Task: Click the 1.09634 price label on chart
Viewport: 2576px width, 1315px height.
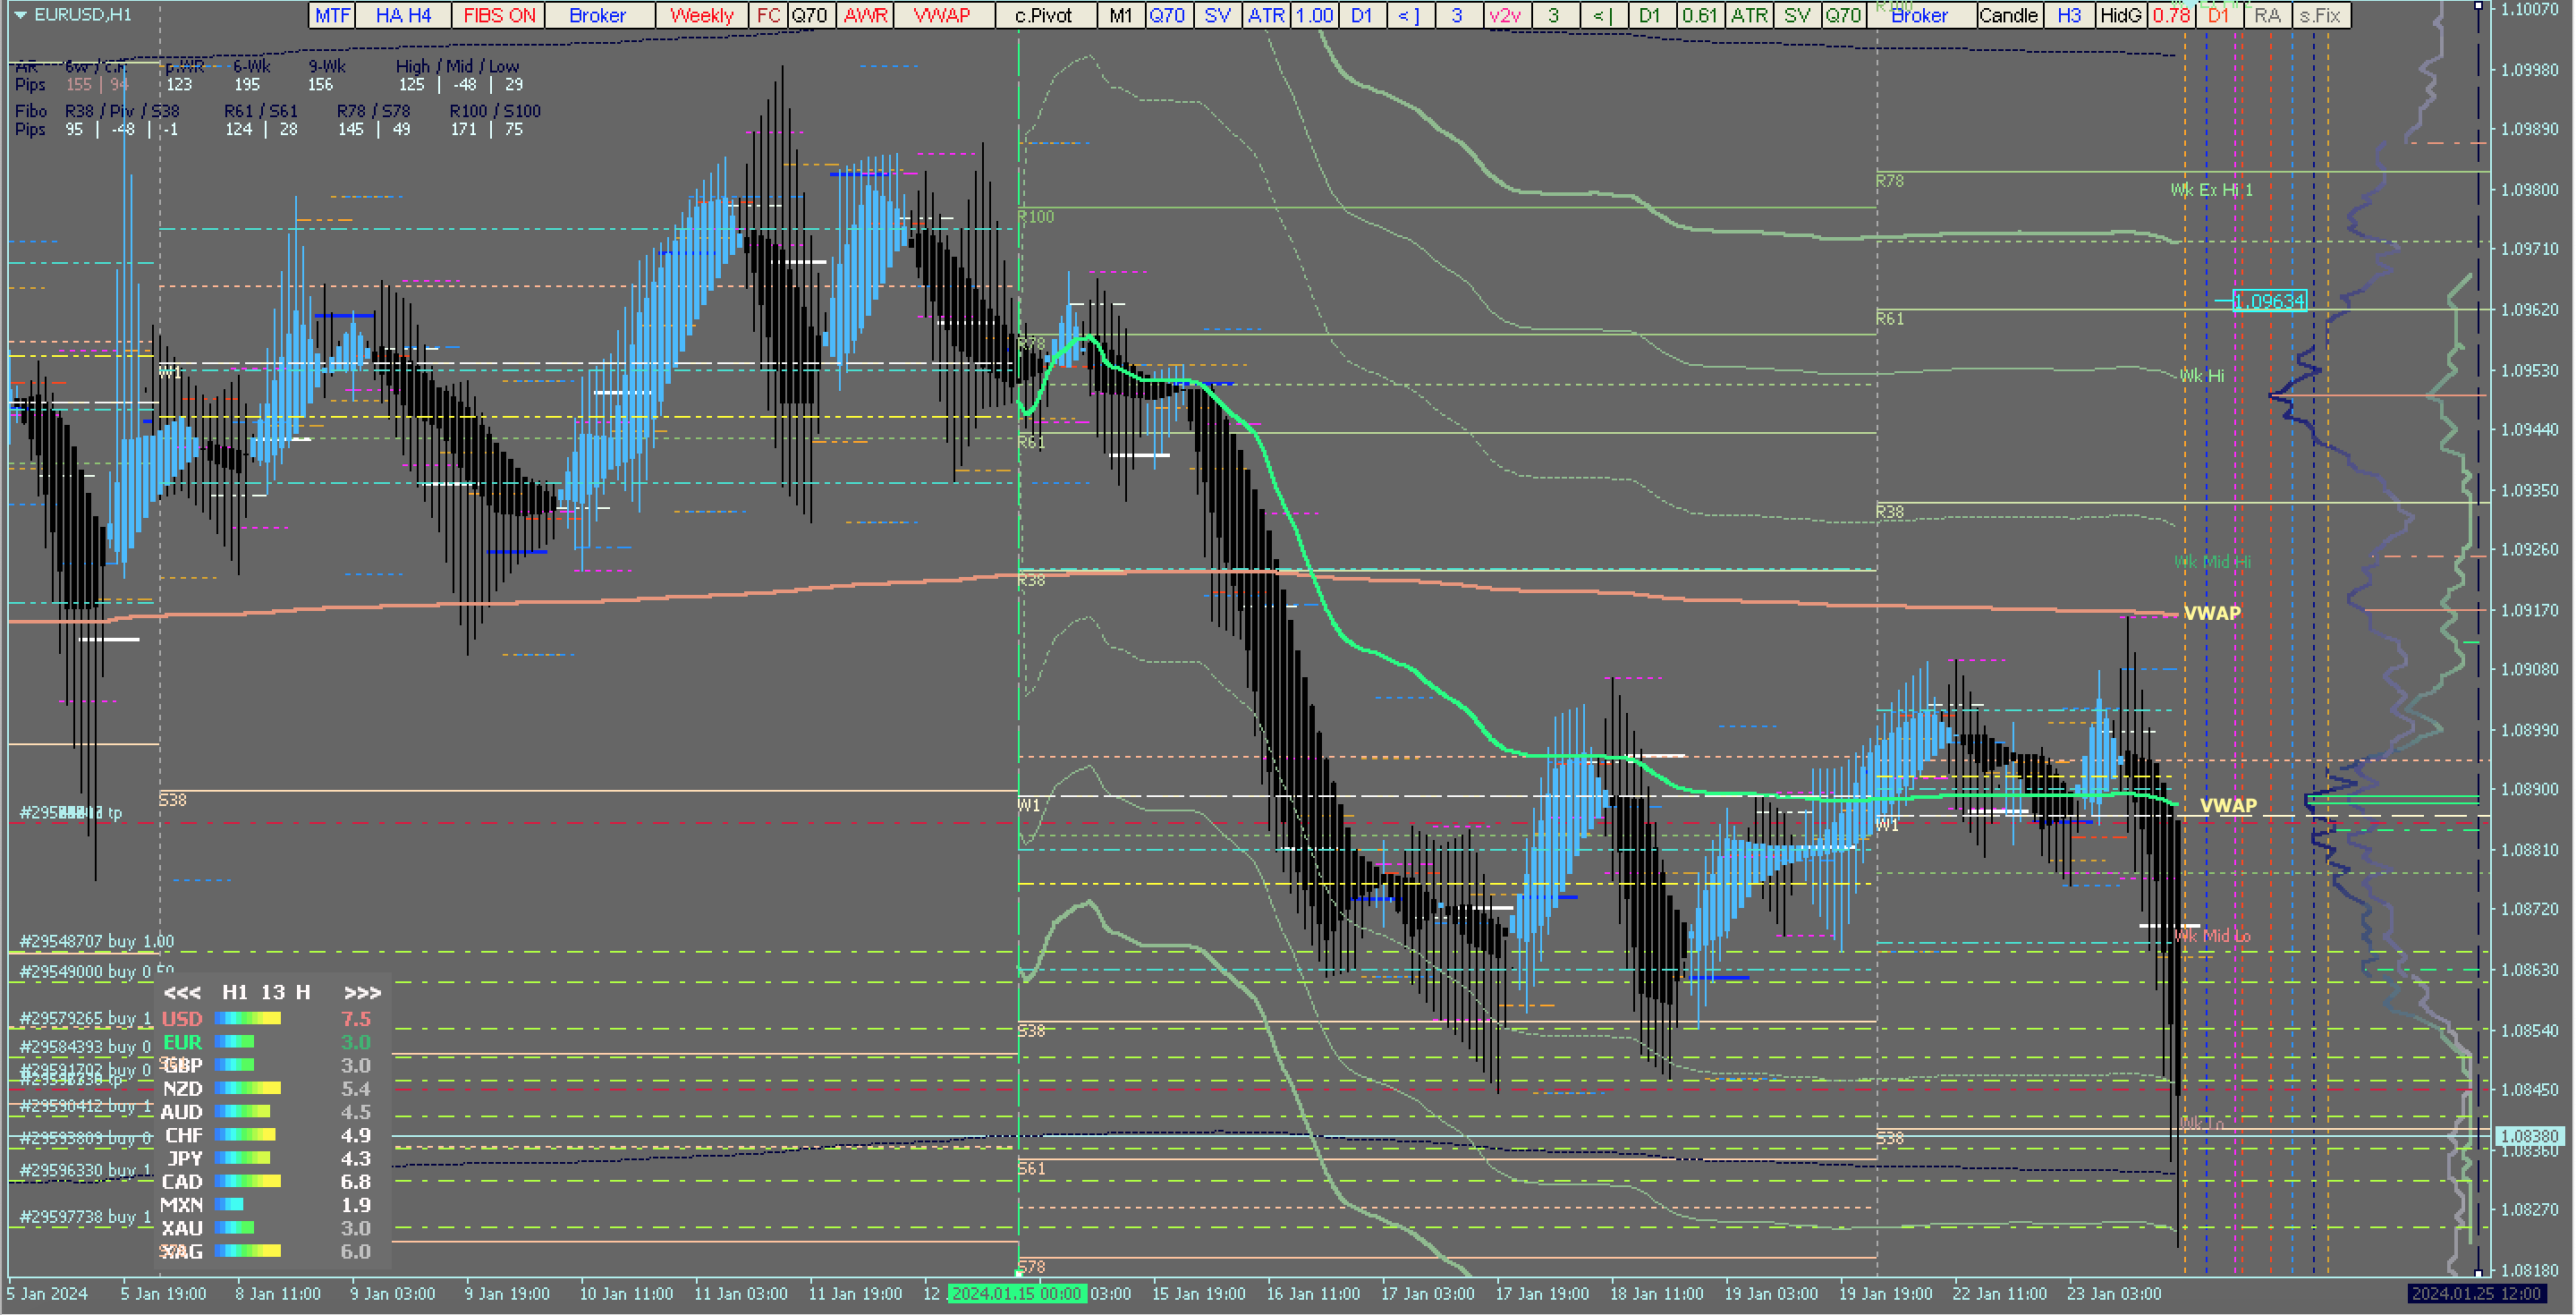Action: coord(2268,301)
